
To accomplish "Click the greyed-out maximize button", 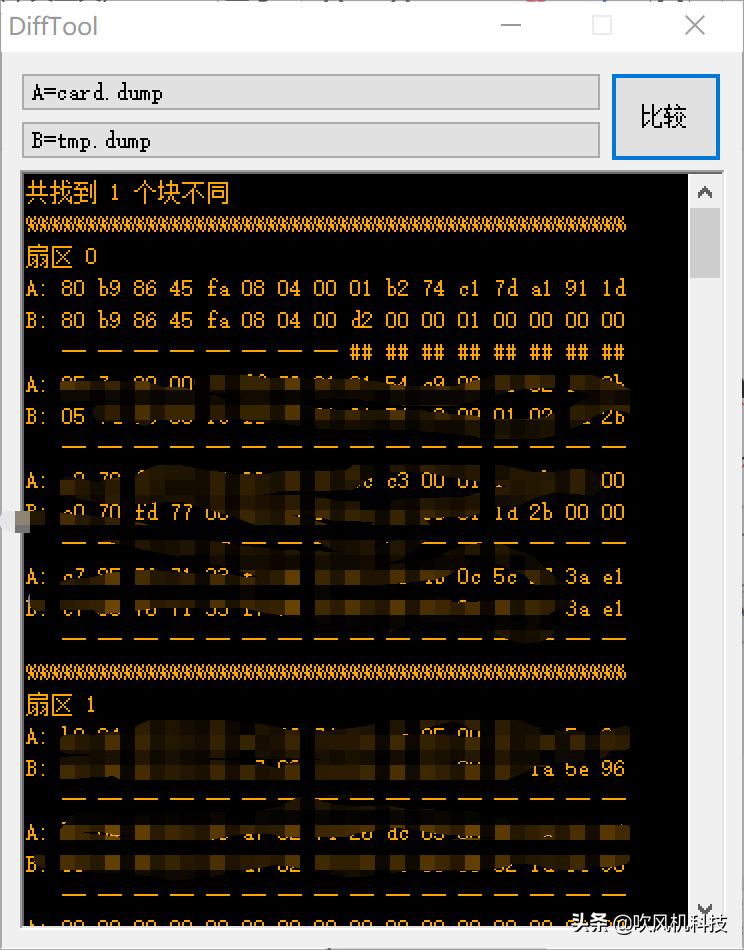I will pos(602,26).
